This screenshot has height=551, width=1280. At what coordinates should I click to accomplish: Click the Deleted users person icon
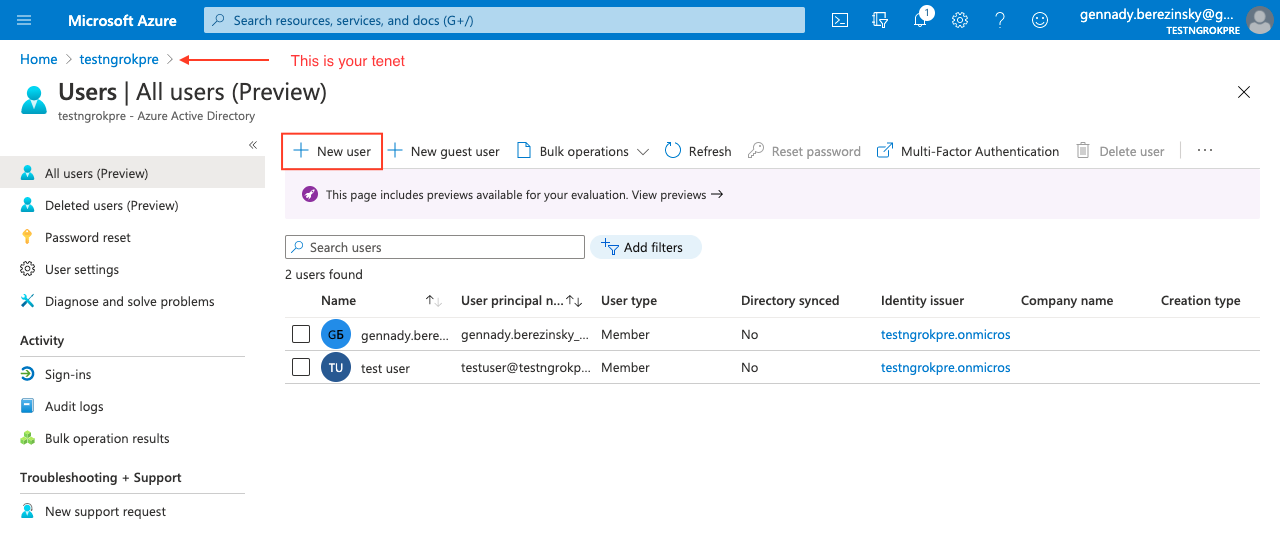[x=27, y=205]
